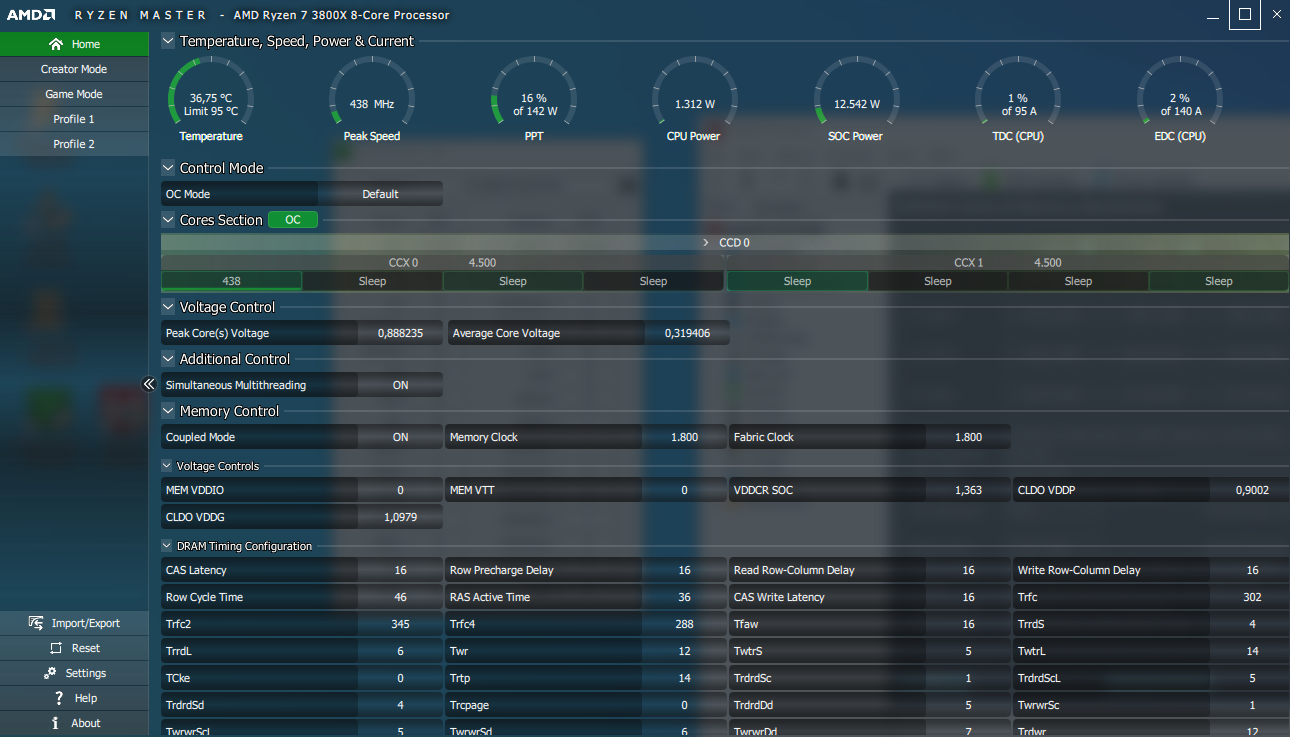Open Profile 2
1290x737 pixels.
click(74, 144)
